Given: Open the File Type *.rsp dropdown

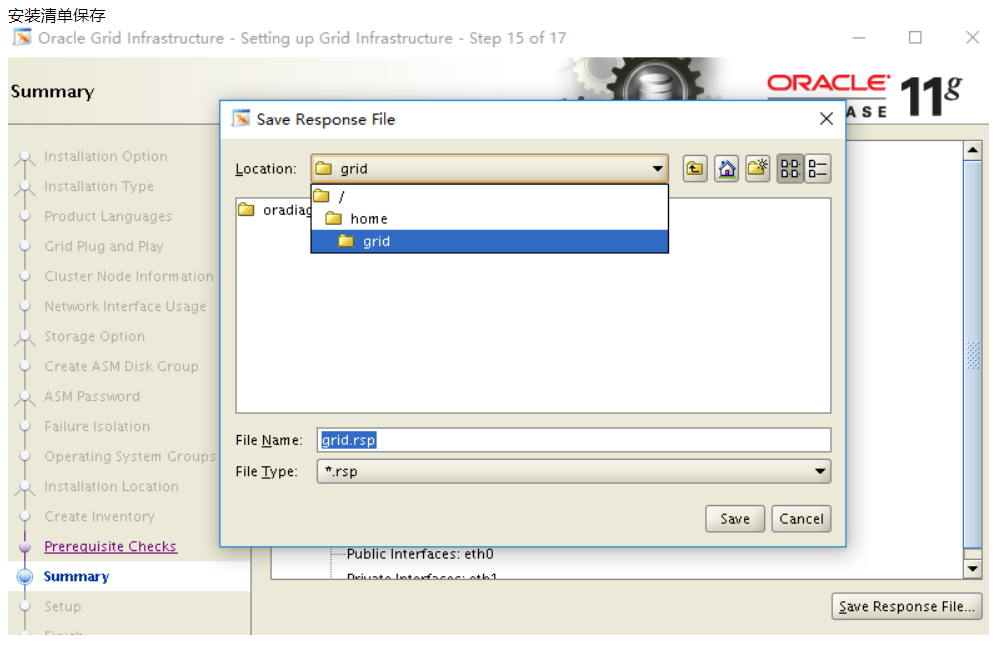Looking at the screenshot, I should (574, 471).
